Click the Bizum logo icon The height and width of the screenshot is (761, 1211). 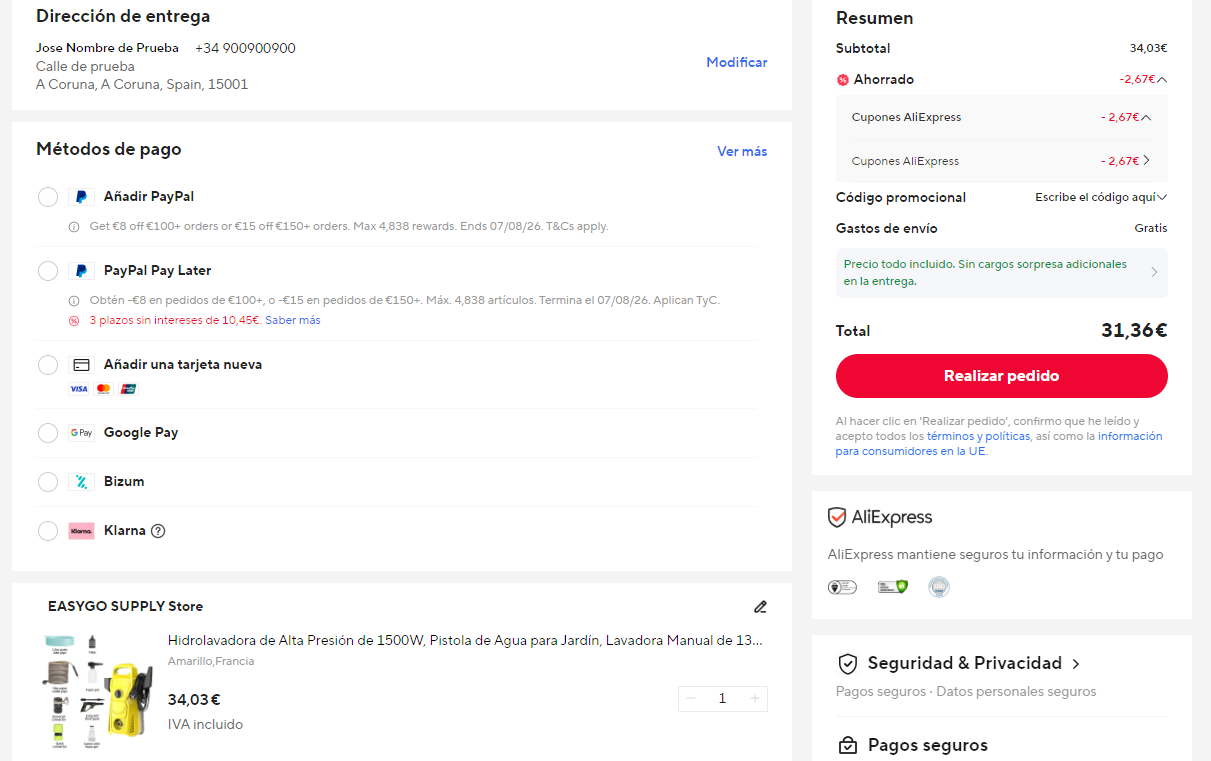click(82, 482)
